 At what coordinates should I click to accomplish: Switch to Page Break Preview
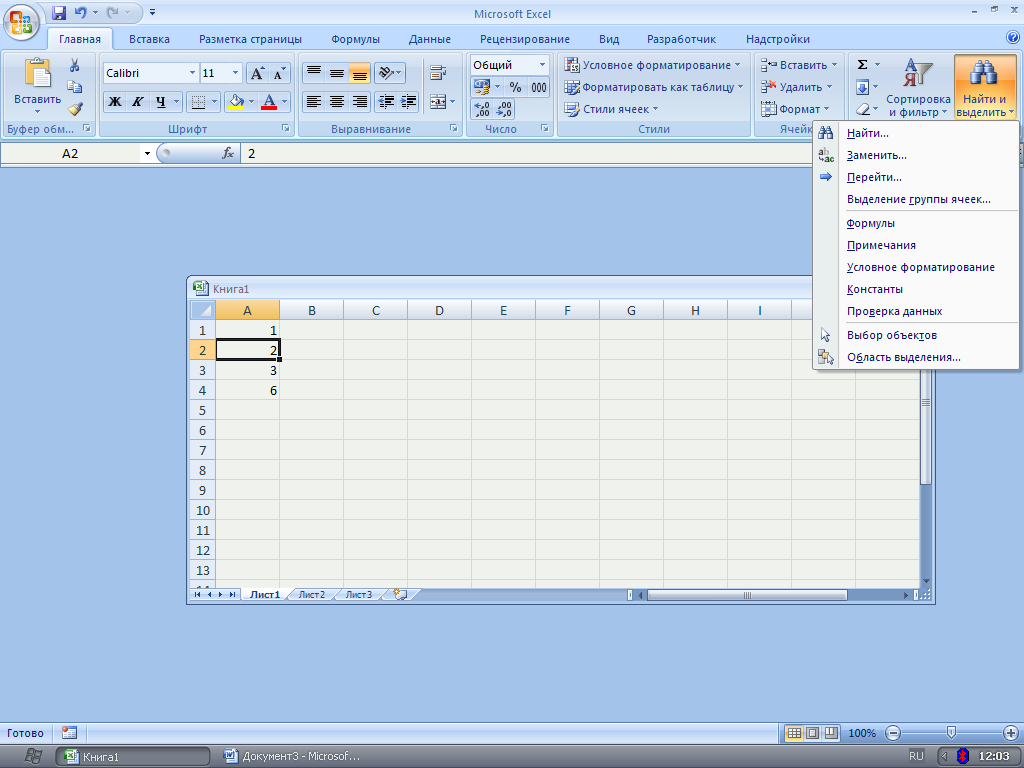(x=831, y=733)
